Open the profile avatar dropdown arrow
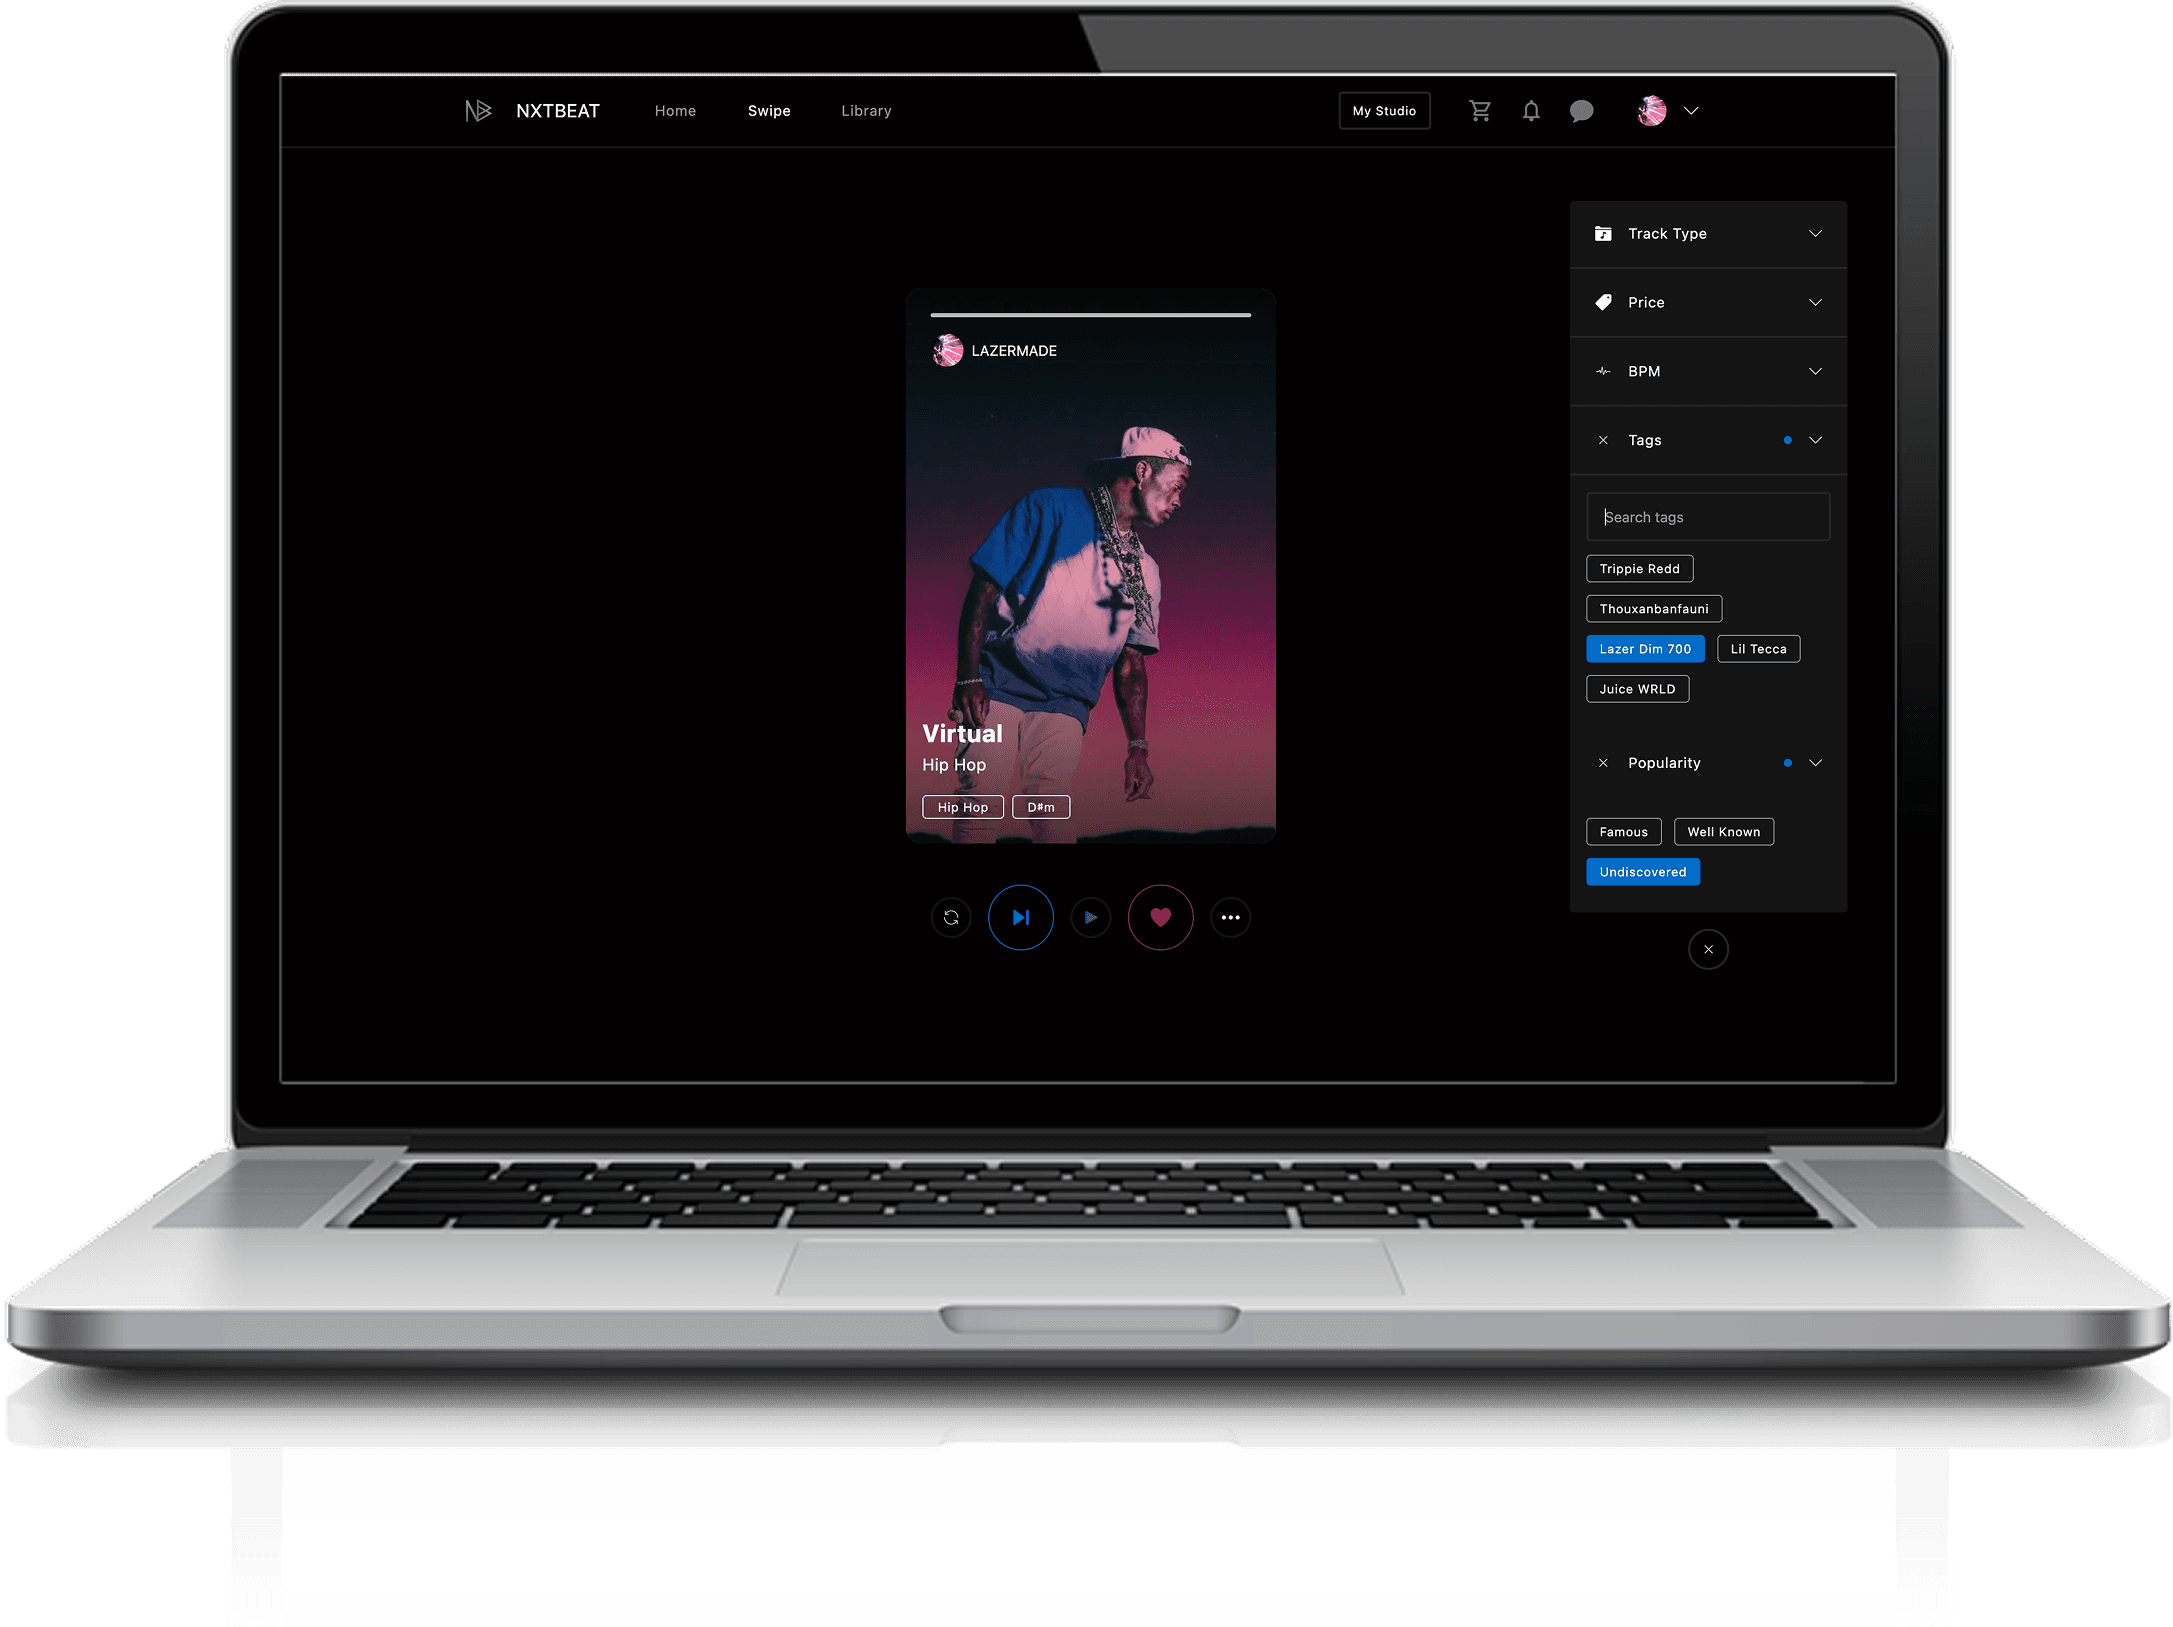 (1691, 111)
